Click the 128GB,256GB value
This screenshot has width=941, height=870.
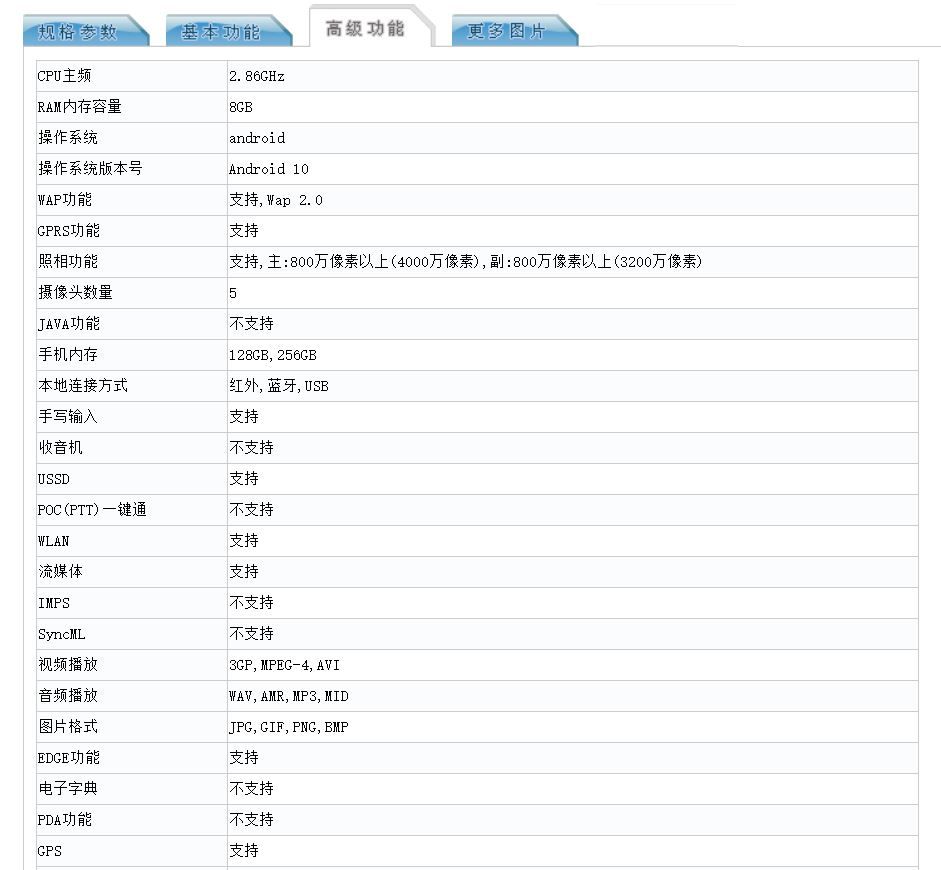(272, 355)
